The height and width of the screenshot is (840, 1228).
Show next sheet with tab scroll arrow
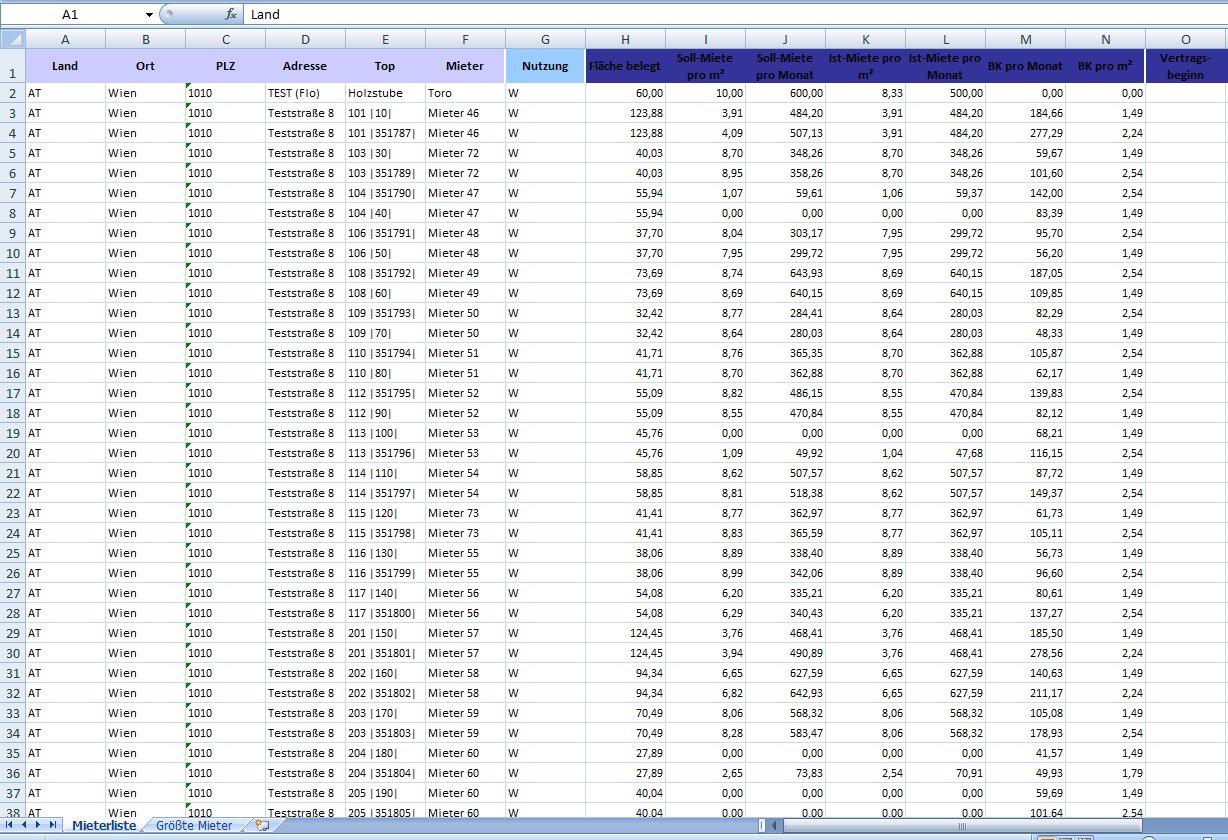(38, 825)
